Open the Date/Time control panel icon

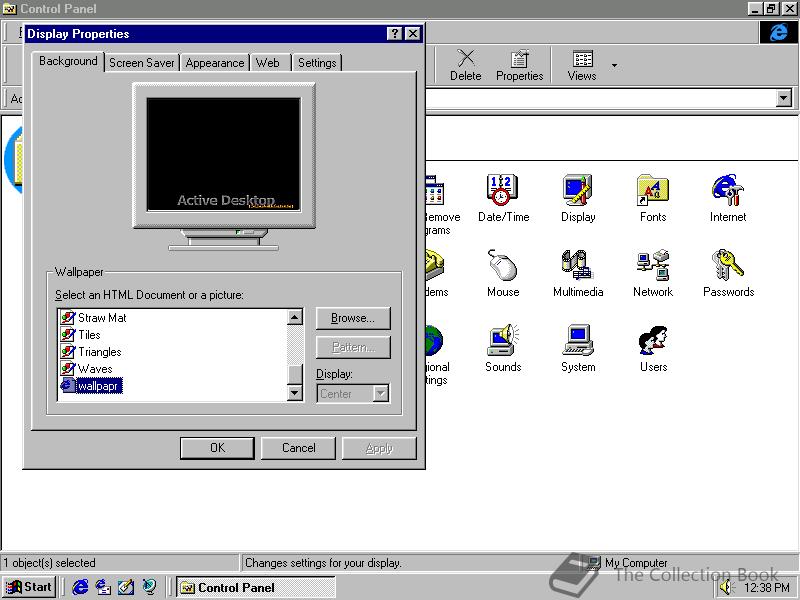pos(503,198)
